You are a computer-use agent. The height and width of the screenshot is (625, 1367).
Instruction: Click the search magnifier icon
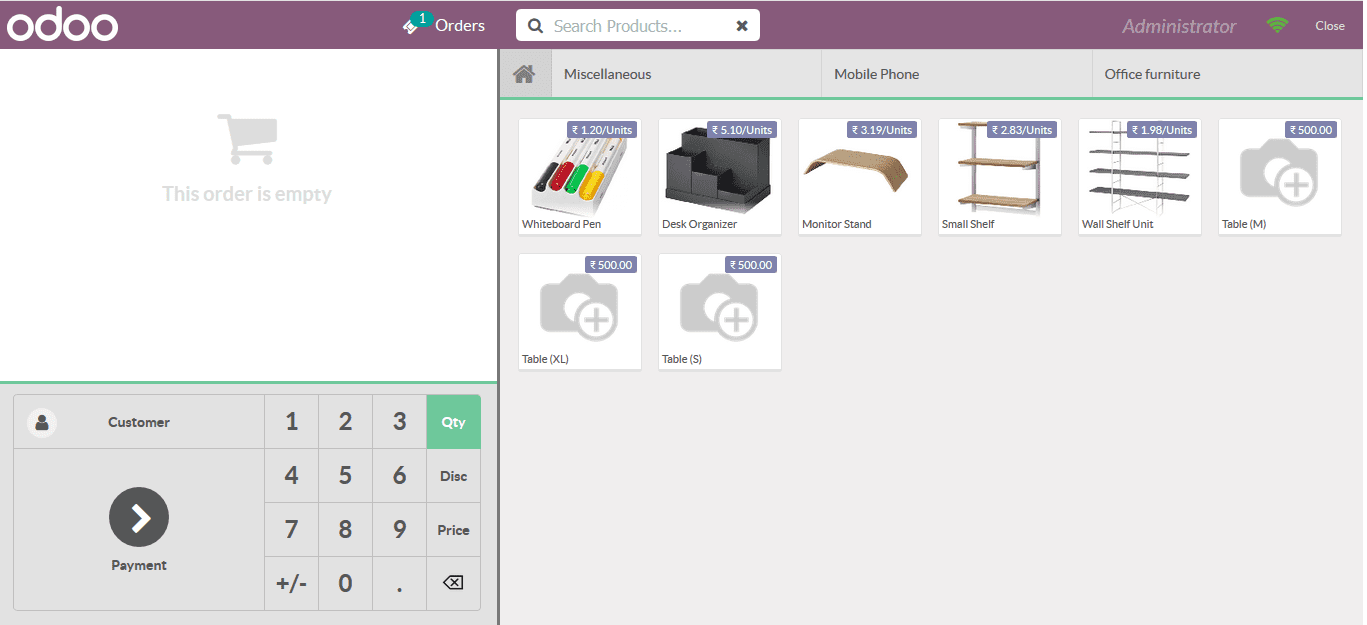pos(534,25)
